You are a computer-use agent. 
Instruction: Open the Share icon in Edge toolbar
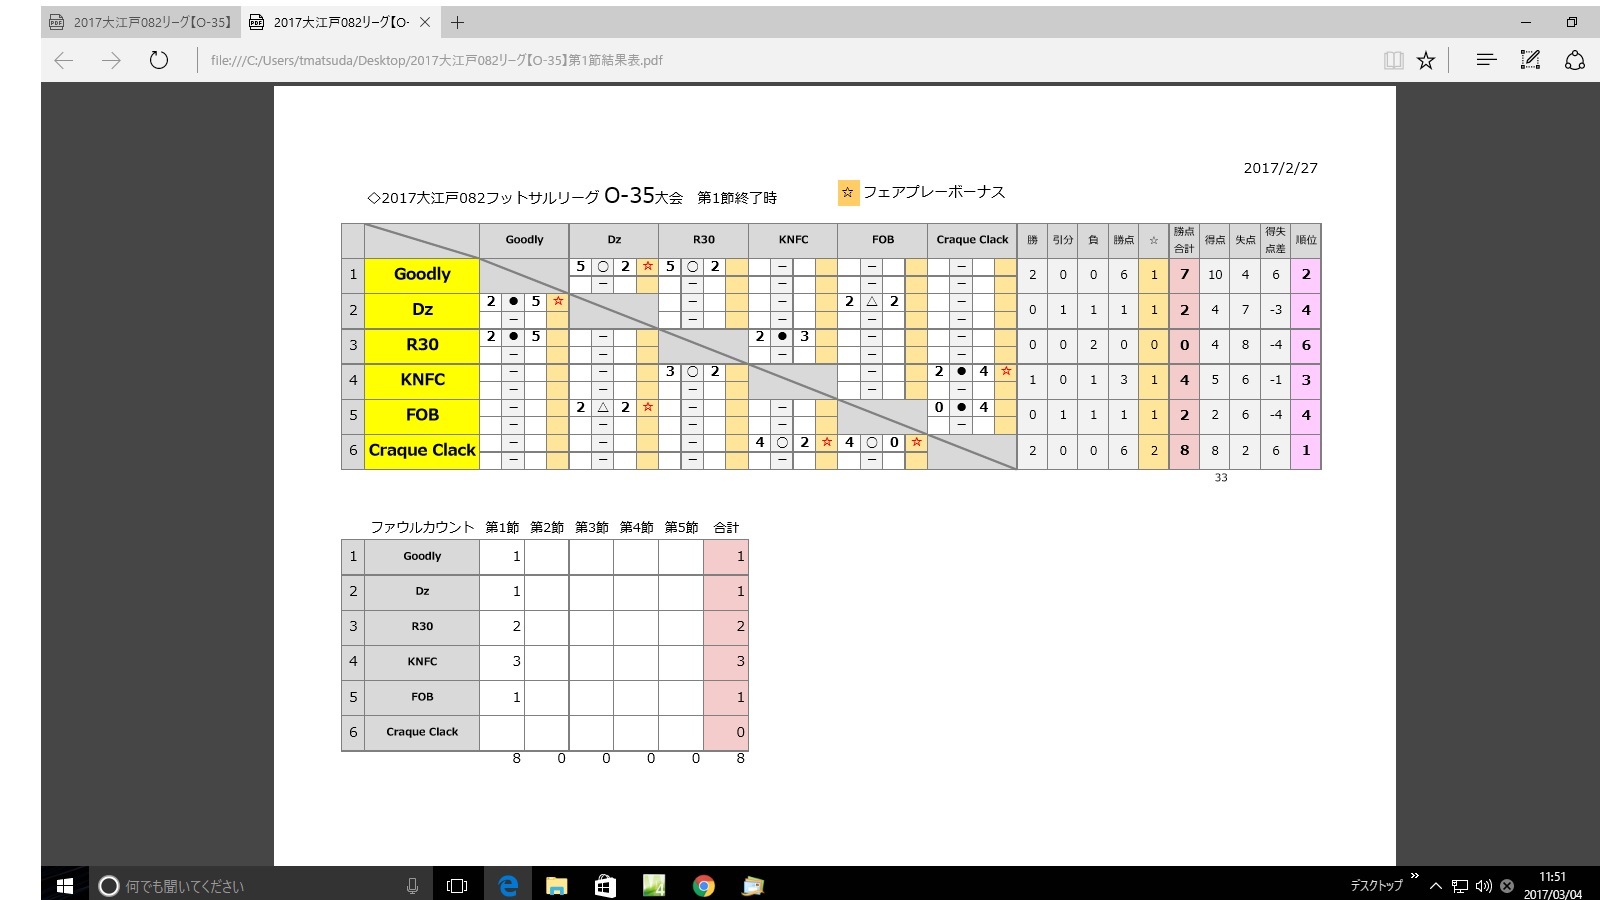pyautogui.click(x=1575, y=61)
